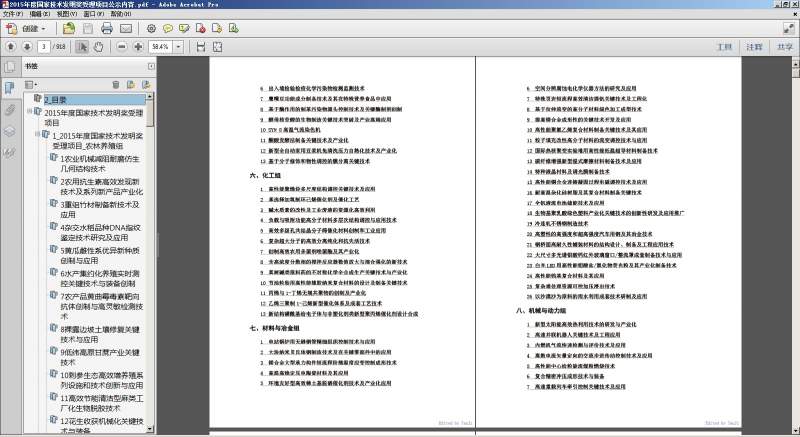Viewport: 800px width, 437px height.
Task: Click the Create PDF icon
Action: point(11,29)
